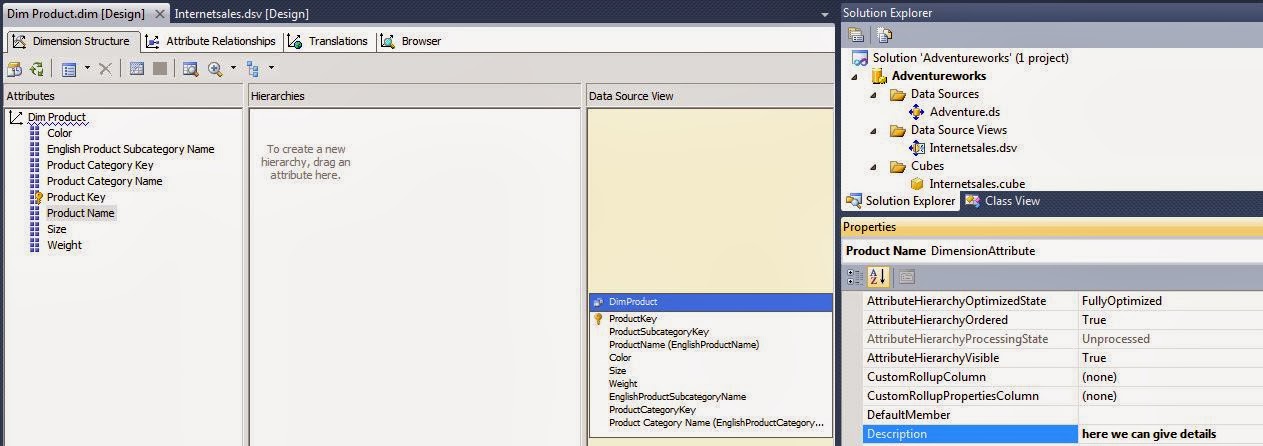The image size is (1263, 446).
Task: Click the Delete X toolbar icon
Action: coord(105,69)
